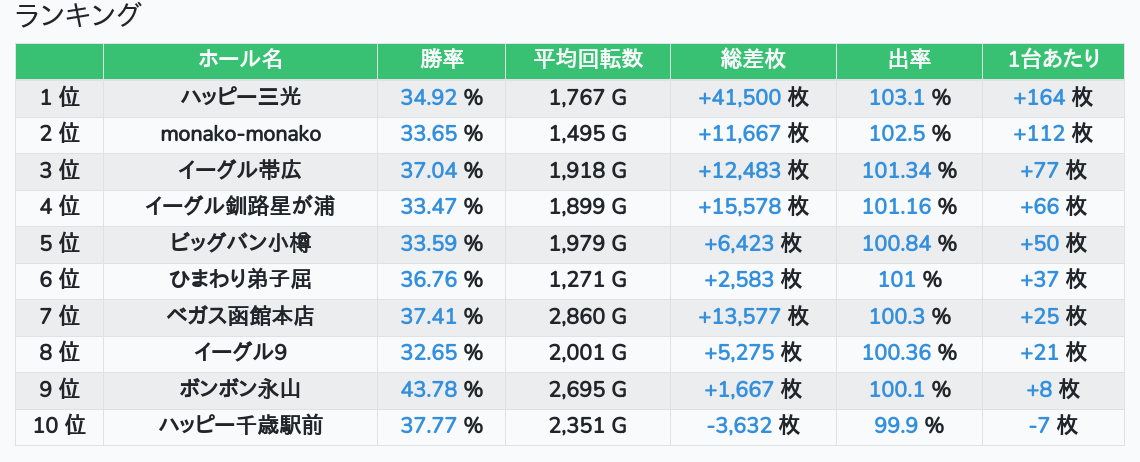Click the 43.78 win rate value
This screenshot has width=1140, height=462.
pos(428,390)
